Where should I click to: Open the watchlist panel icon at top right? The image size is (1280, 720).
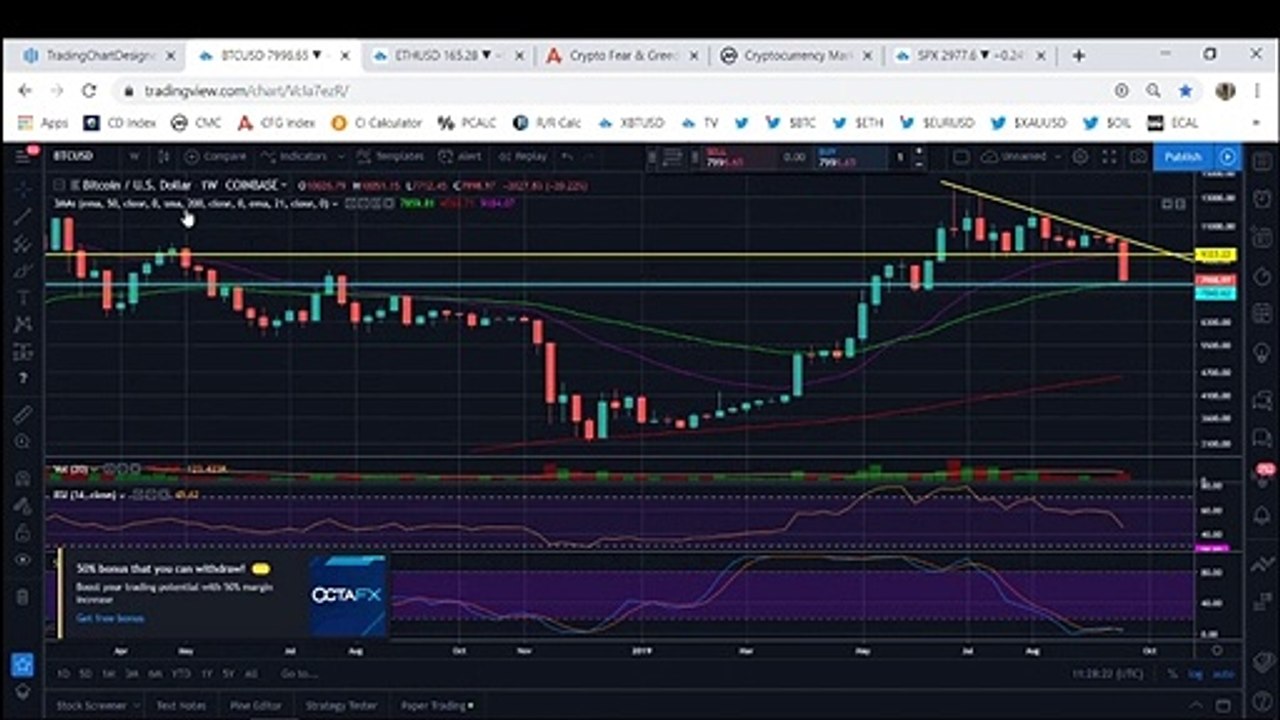tap(1261, 160)
